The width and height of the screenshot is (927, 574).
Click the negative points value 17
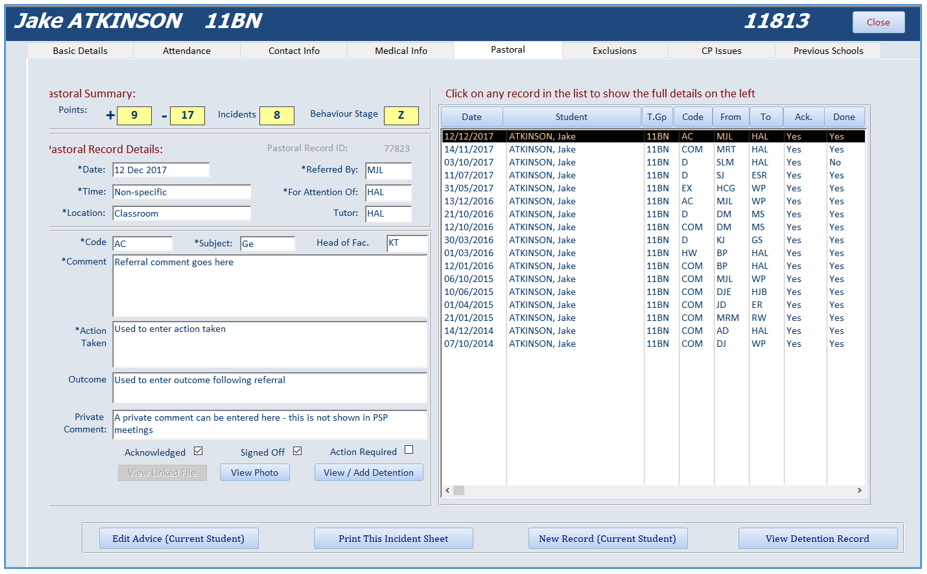pyautogui.click(x=187, y=115)
